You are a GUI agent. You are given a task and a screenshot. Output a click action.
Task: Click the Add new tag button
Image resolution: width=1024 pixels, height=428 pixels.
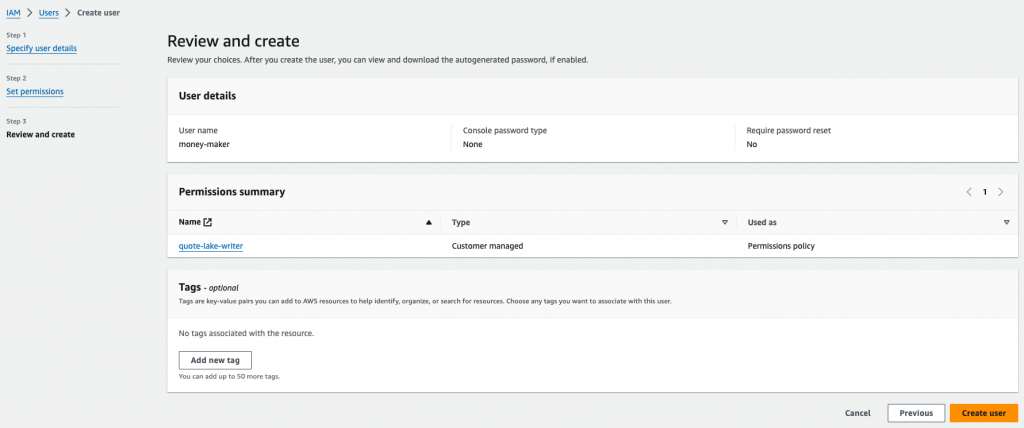215,360
